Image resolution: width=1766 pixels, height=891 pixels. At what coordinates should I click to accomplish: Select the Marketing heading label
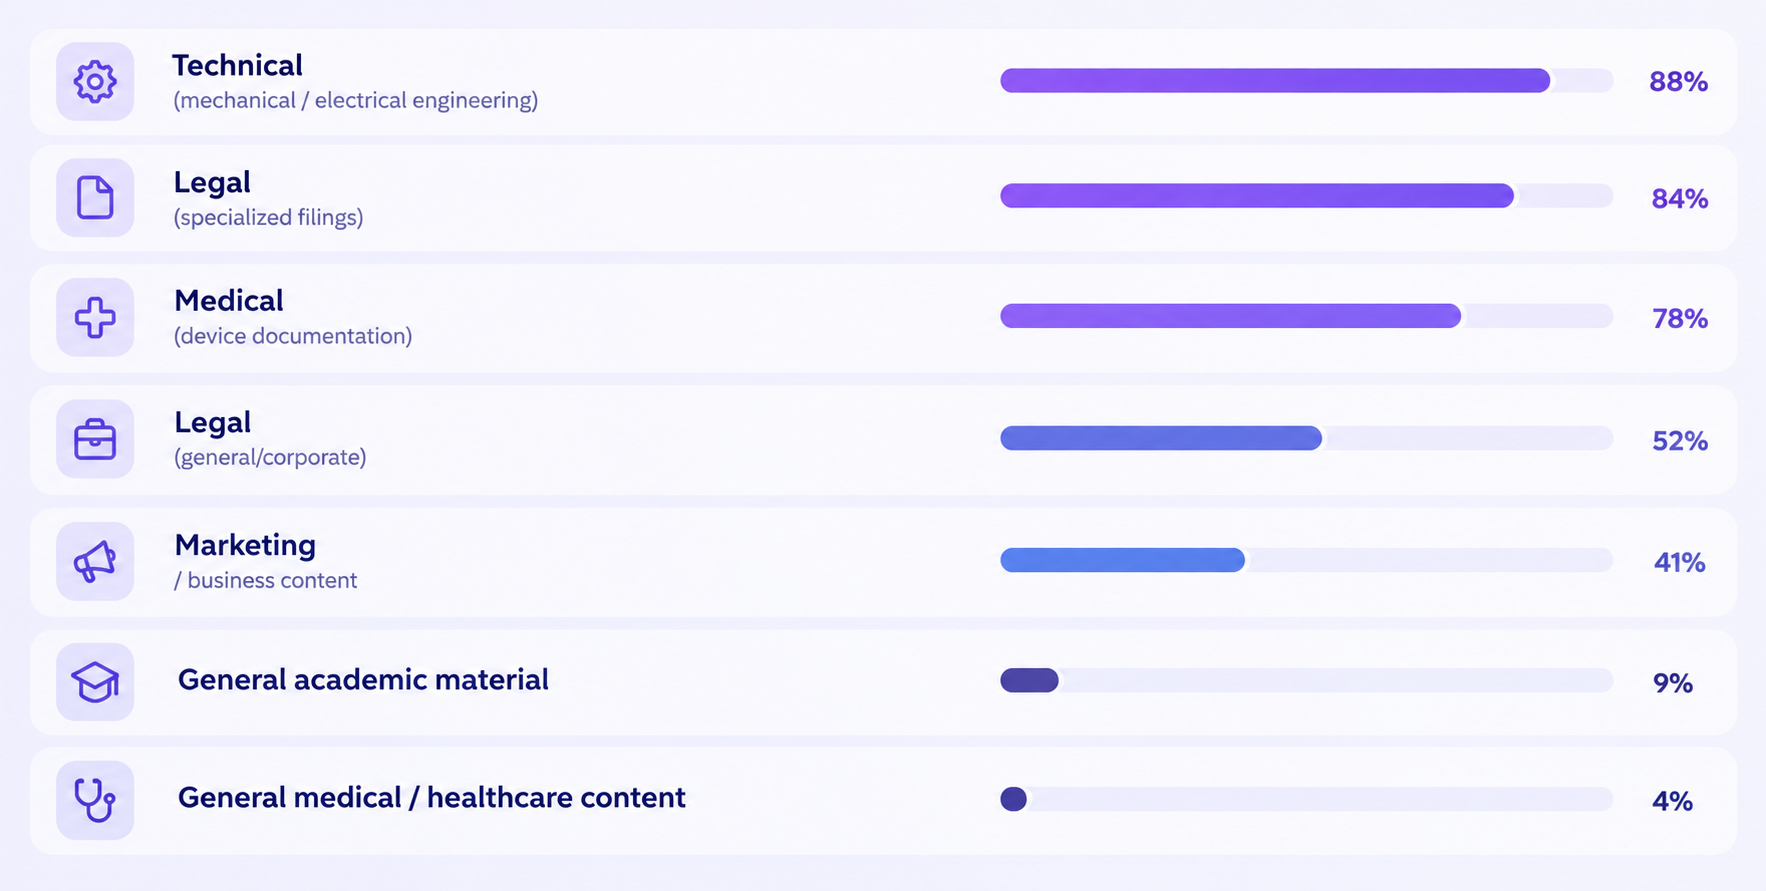tap(245, 545)
